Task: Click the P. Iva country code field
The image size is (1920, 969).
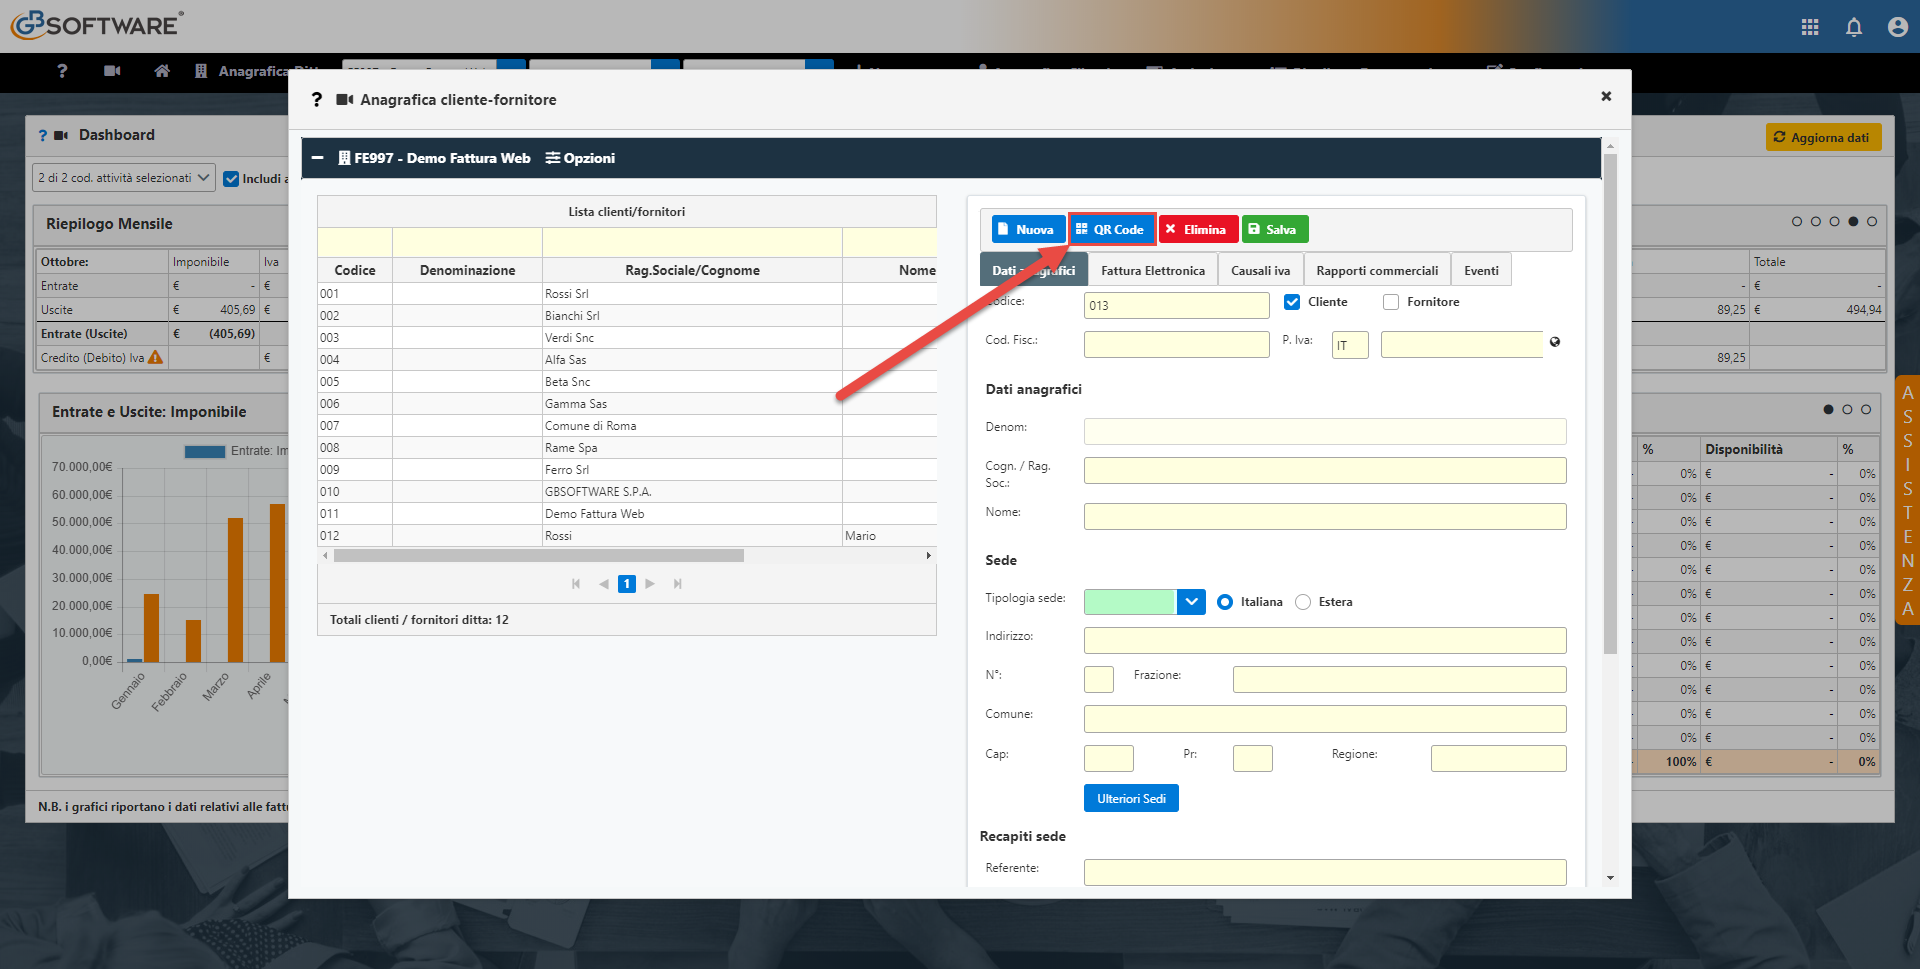Action: (x=1349, y=345)
